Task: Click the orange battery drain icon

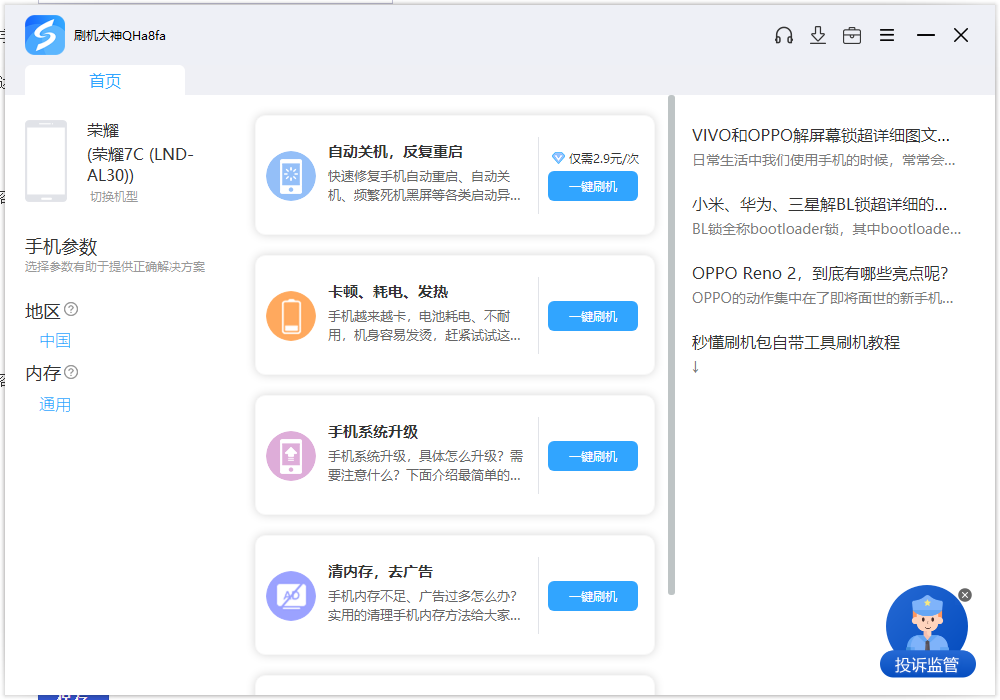Action: tap(291, 316)
